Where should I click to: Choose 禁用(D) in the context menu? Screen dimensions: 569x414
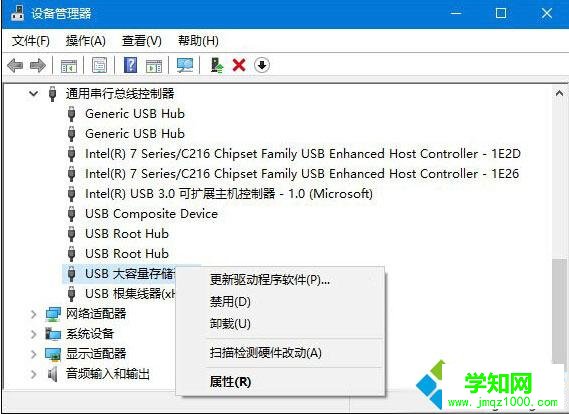point(230,302)
